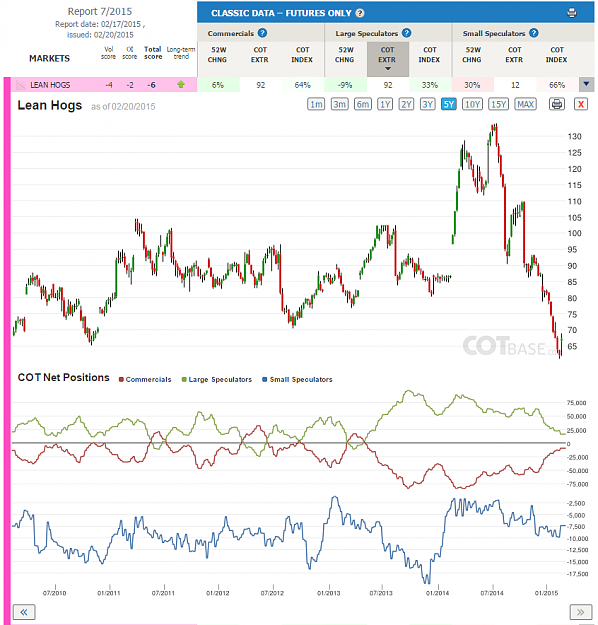The image size is (598, 625).
Task: Open help icon next to Commercials
Action: coord(262,33)
